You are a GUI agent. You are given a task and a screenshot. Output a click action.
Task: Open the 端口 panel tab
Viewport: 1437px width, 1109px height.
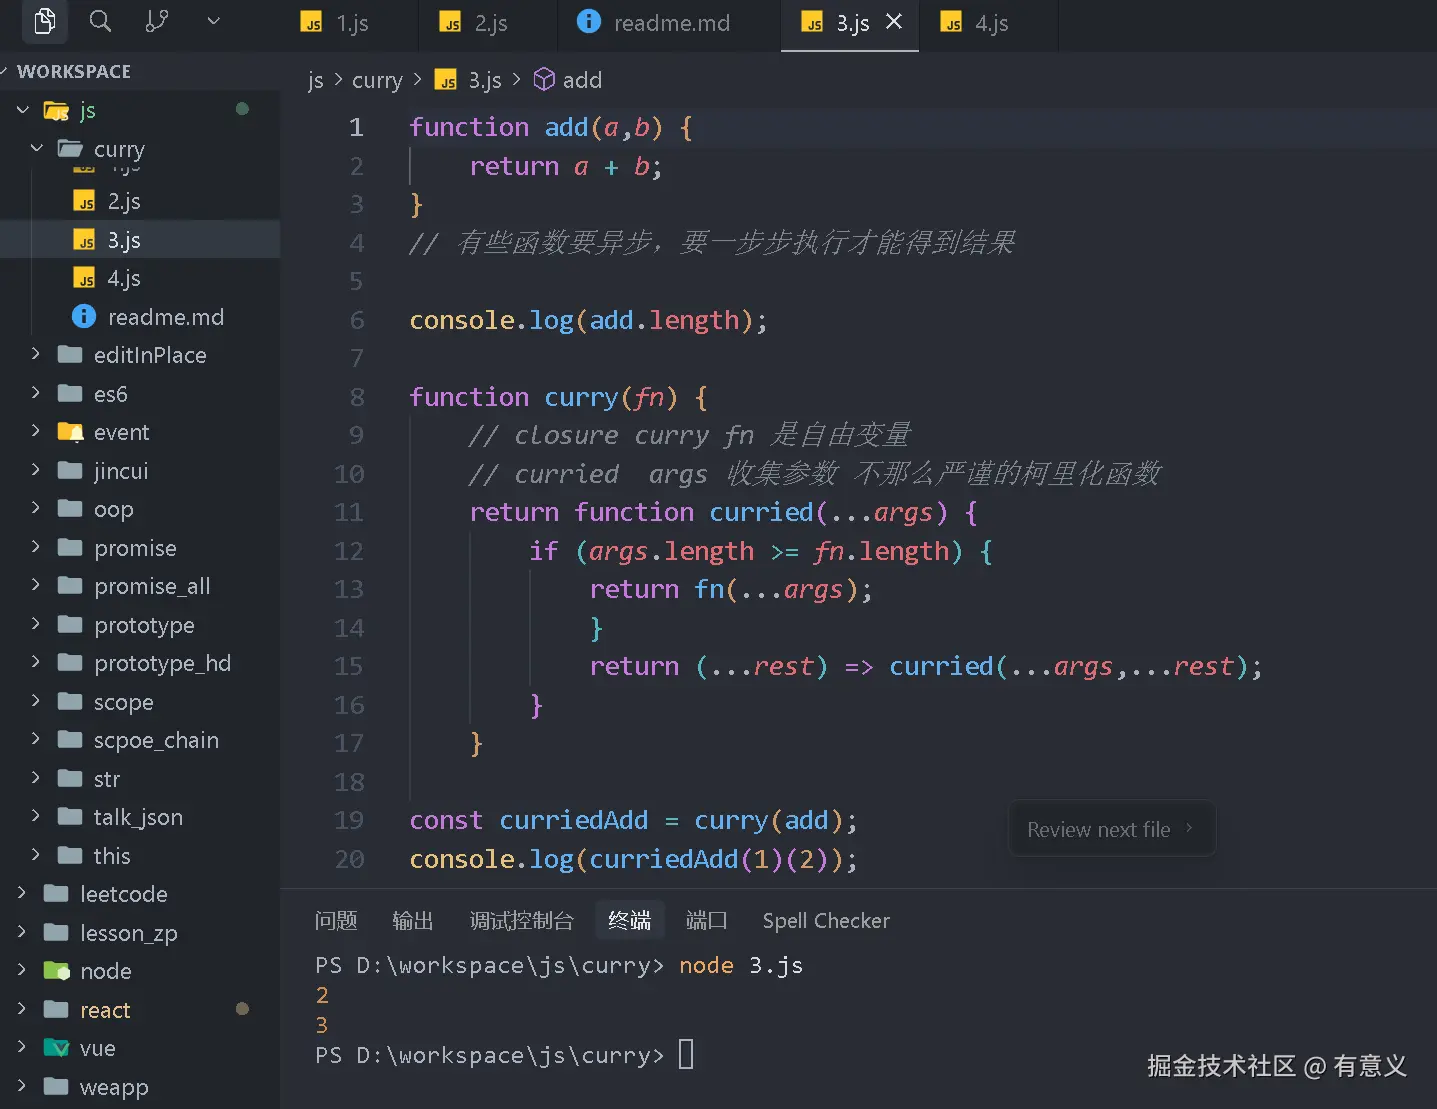(707, 920)
